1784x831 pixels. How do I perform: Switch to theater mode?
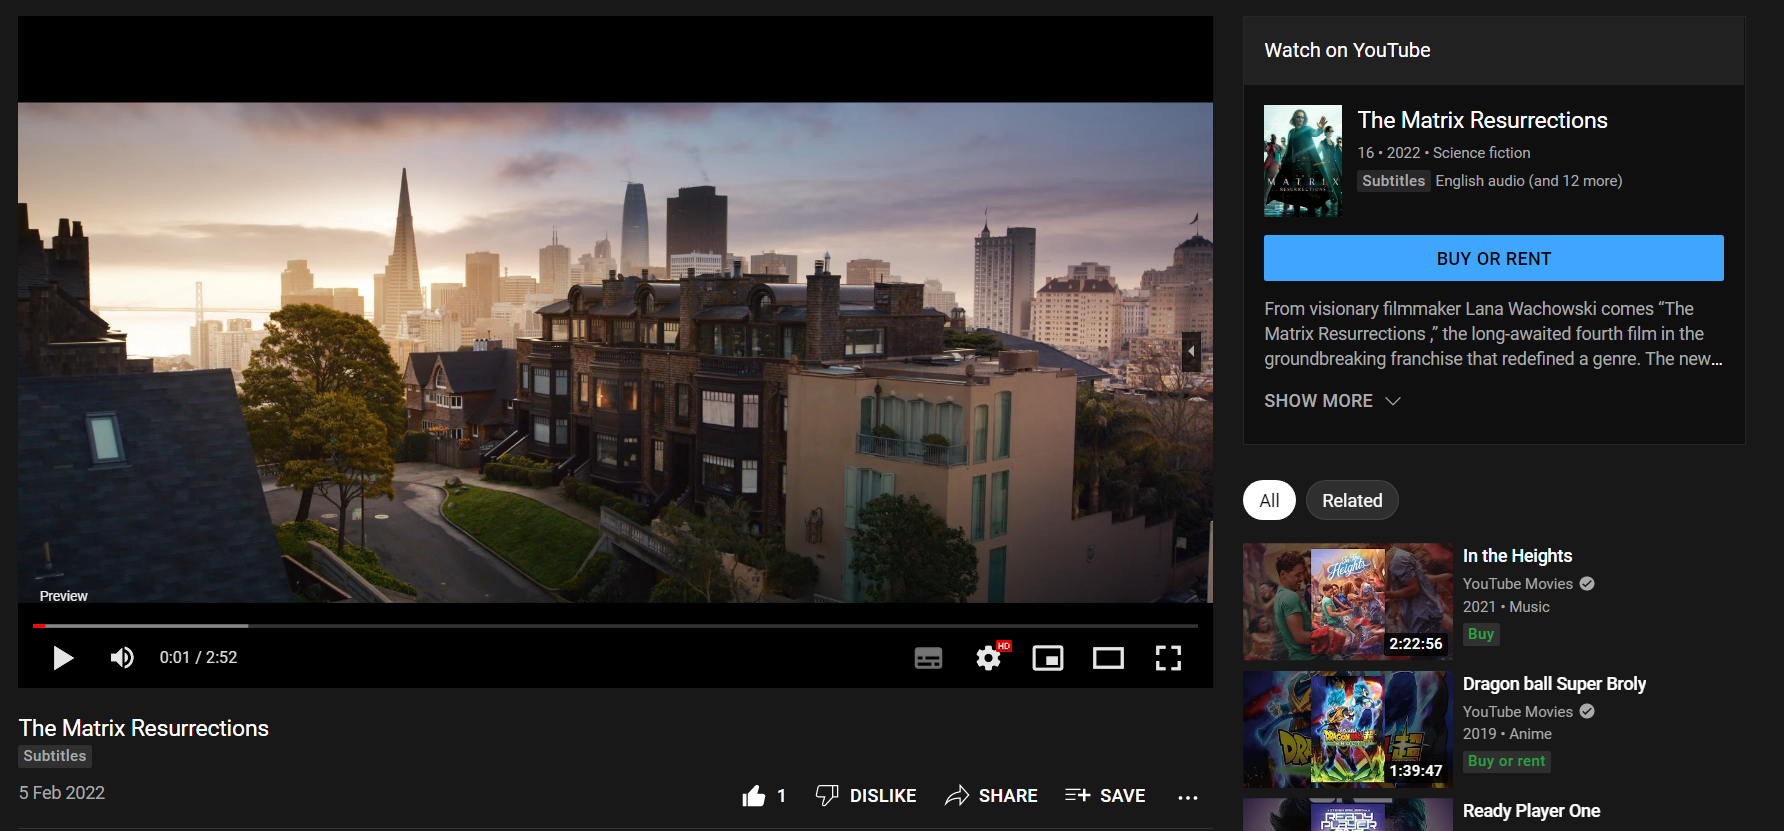(1108, 658)
